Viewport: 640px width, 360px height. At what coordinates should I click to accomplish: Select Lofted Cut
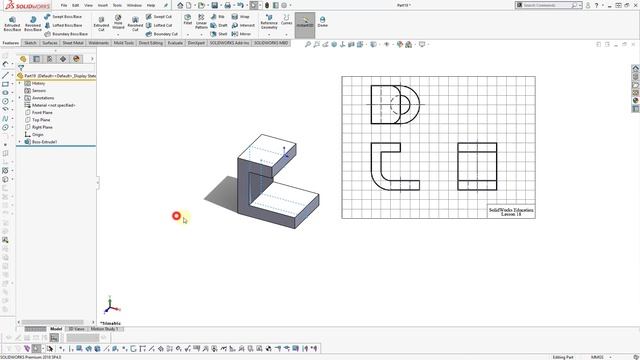(159, 25)
